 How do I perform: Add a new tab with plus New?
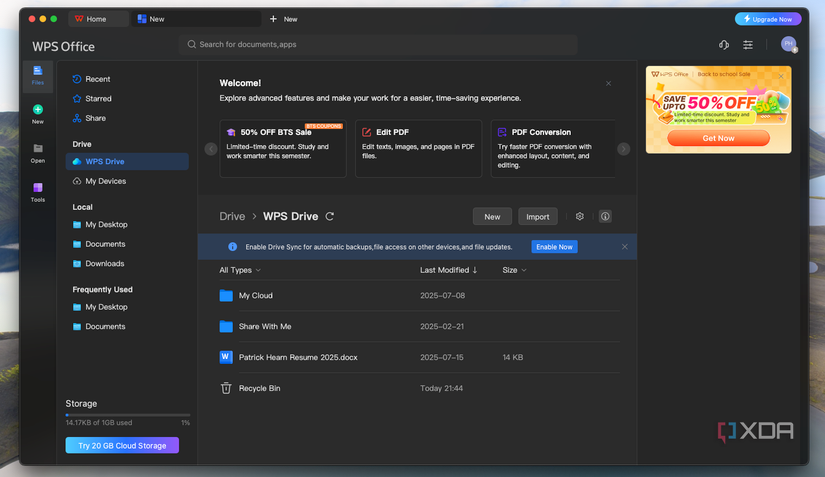point(283,19)
